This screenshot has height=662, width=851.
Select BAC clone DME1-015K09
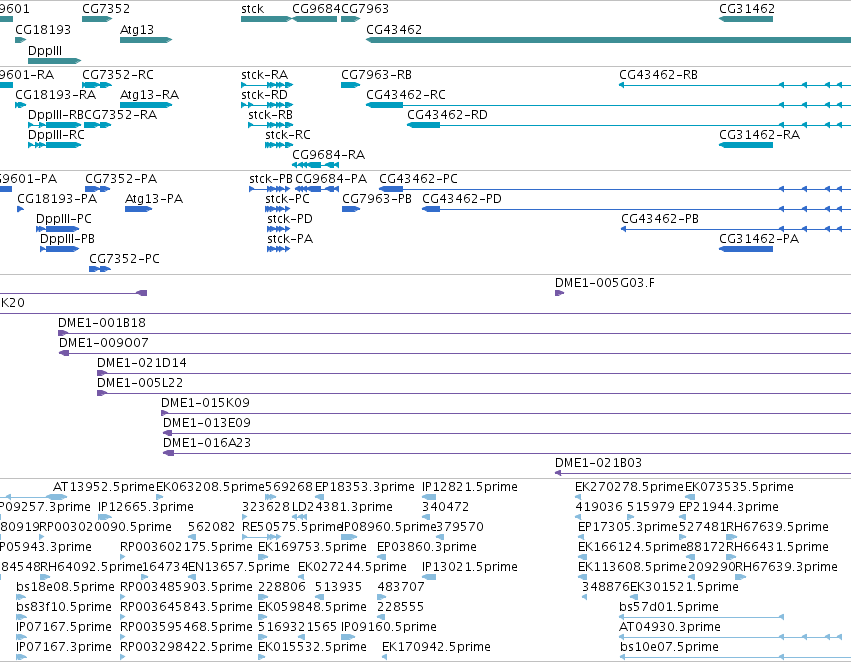tap(506, 413)
